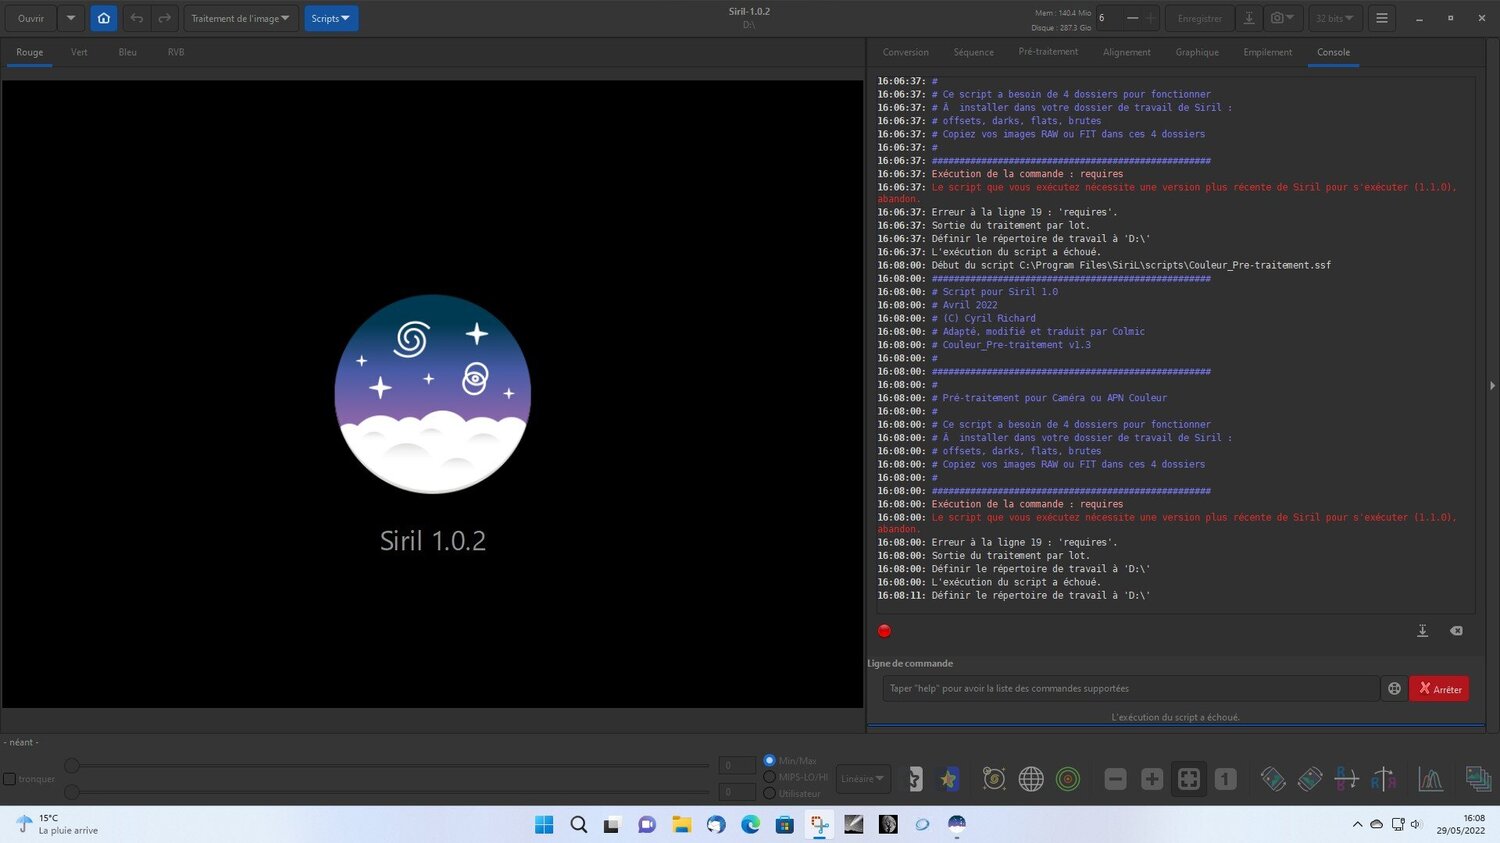This screenshot has height=843, width=1500.
Task: Clear the console log with erase icon
Action: click(1456, 631)
